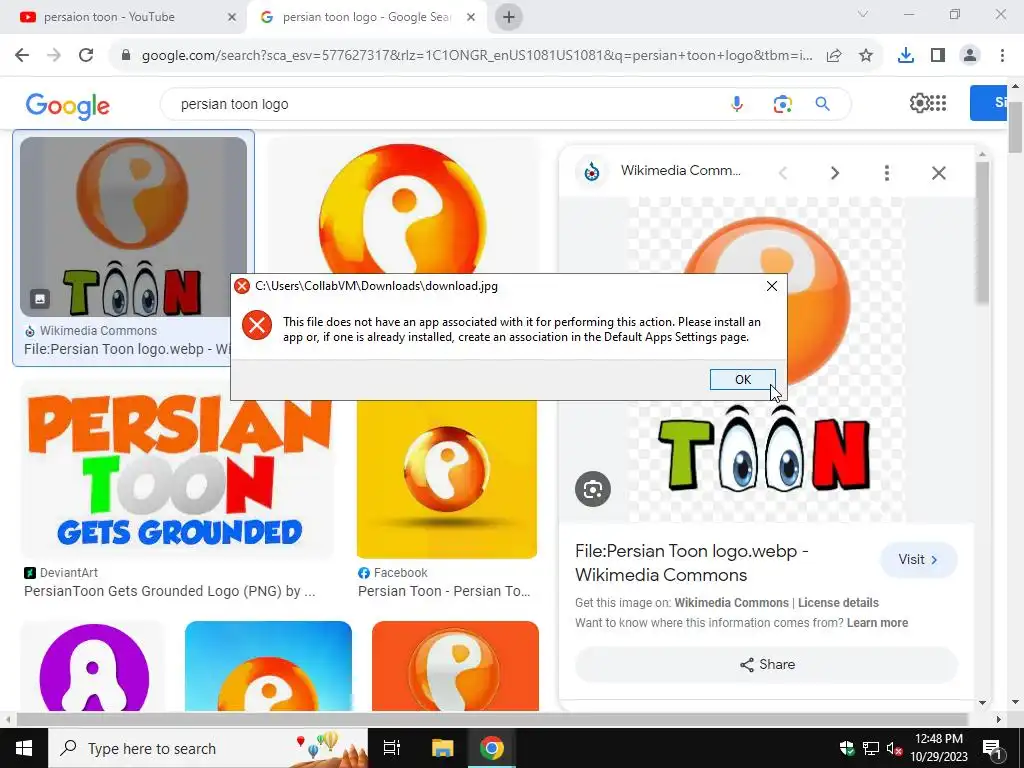Search inside image with Lens button
The image size is (1024, 768).
point(592,489)
